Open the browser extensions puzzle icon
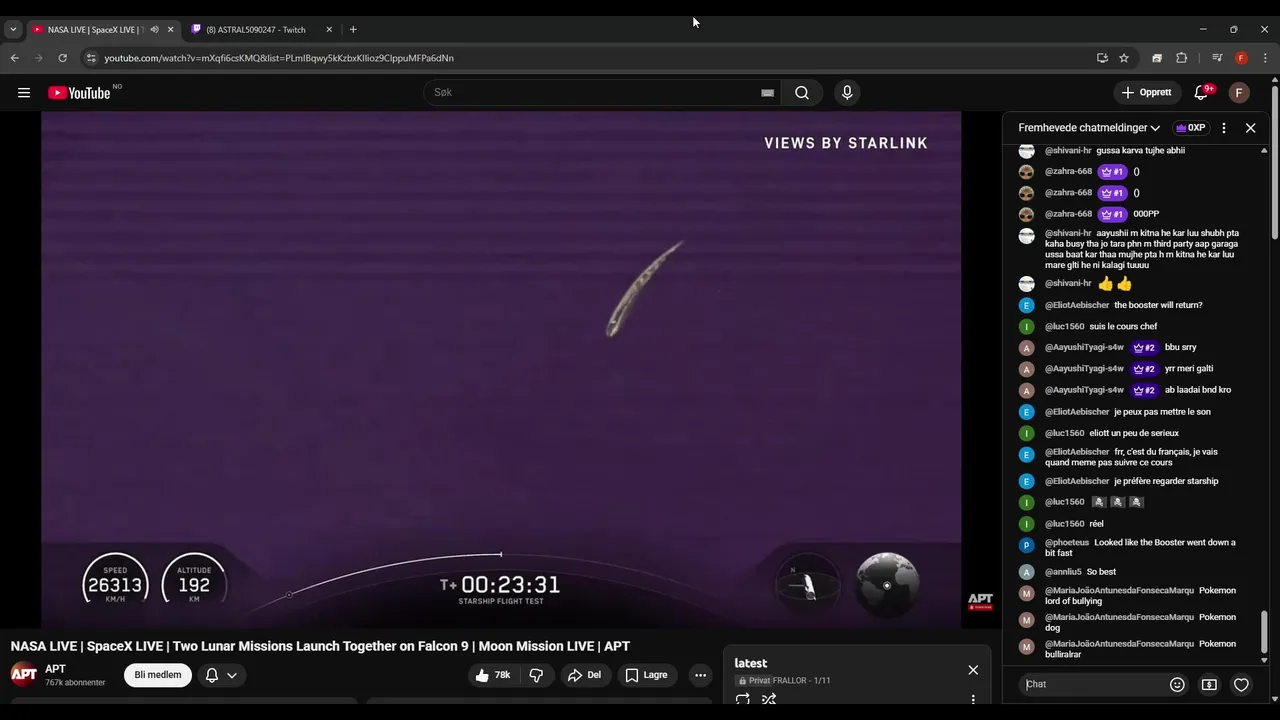 (1181, 58)
